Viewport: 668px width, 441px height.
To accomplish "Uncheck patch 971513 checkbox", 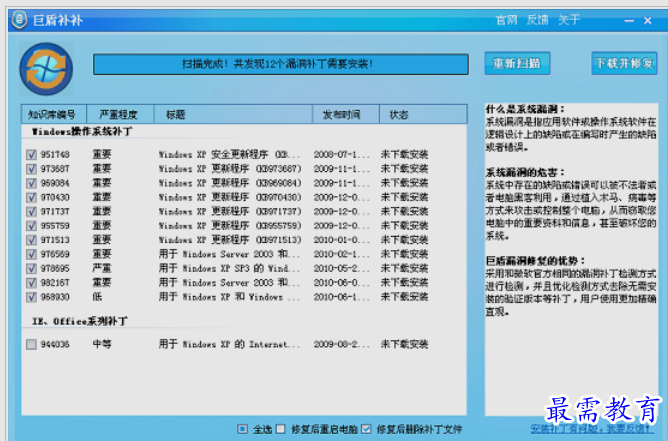I will click(31, 240).
